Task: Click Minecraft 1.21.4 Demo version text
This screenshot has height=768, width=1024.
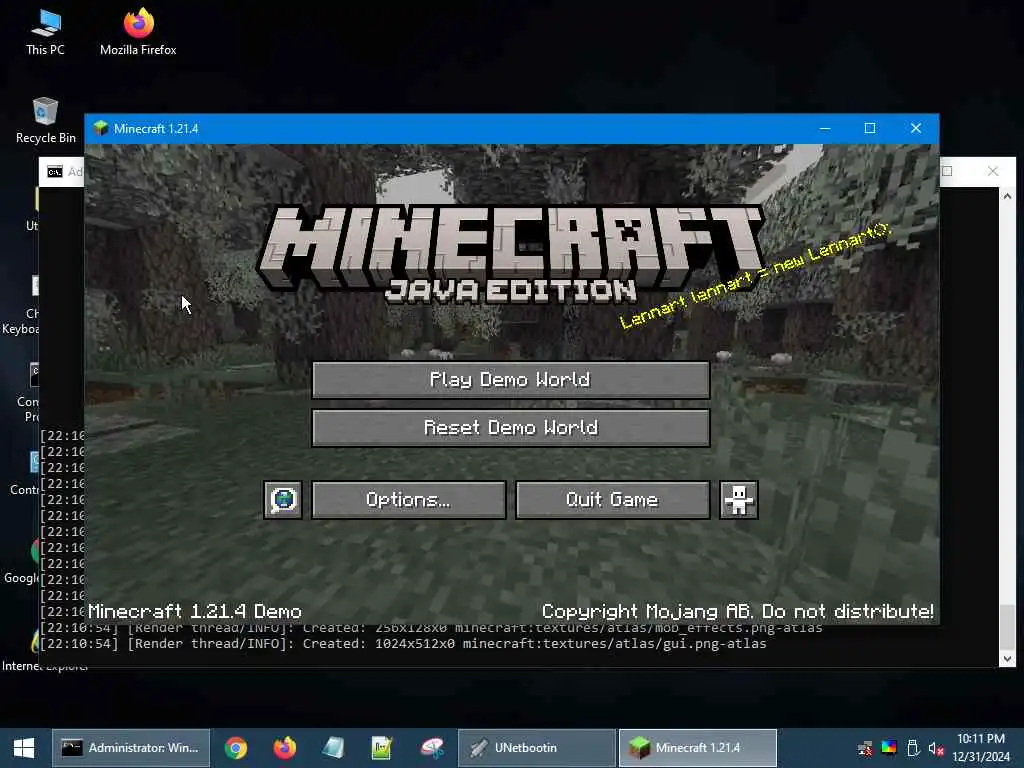Action: 195,612
